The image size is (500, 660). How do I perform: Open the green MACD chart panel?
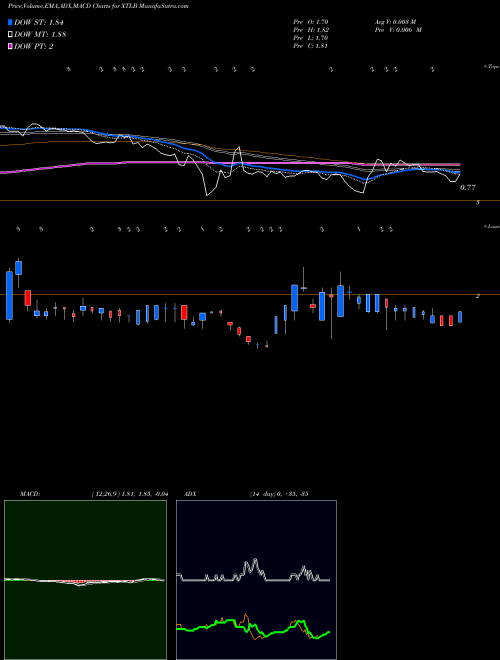[85, 580]
